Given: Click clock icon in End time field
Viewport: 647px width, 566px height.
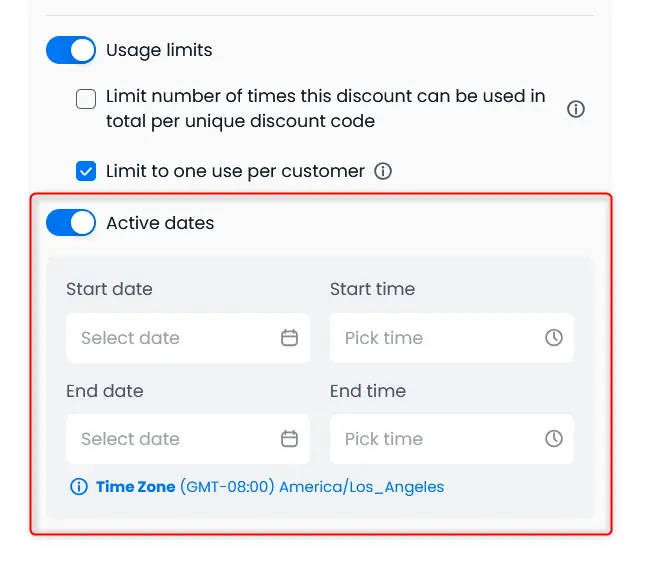Looking at the screenshot, I should point(554,439).
